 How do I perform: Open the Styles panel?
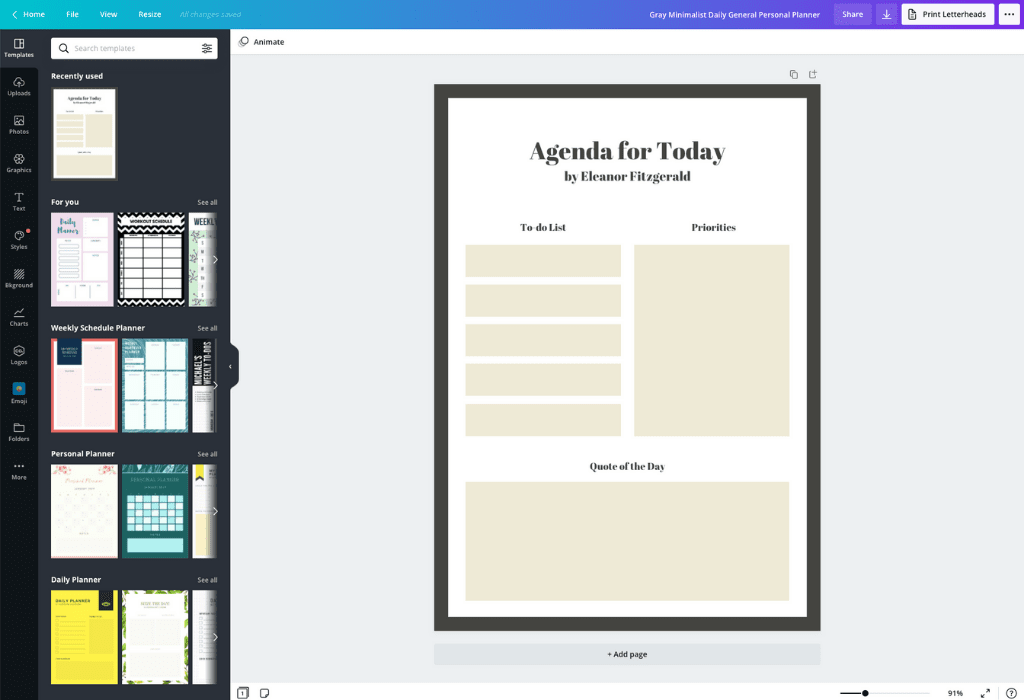[x=19, y=240]
